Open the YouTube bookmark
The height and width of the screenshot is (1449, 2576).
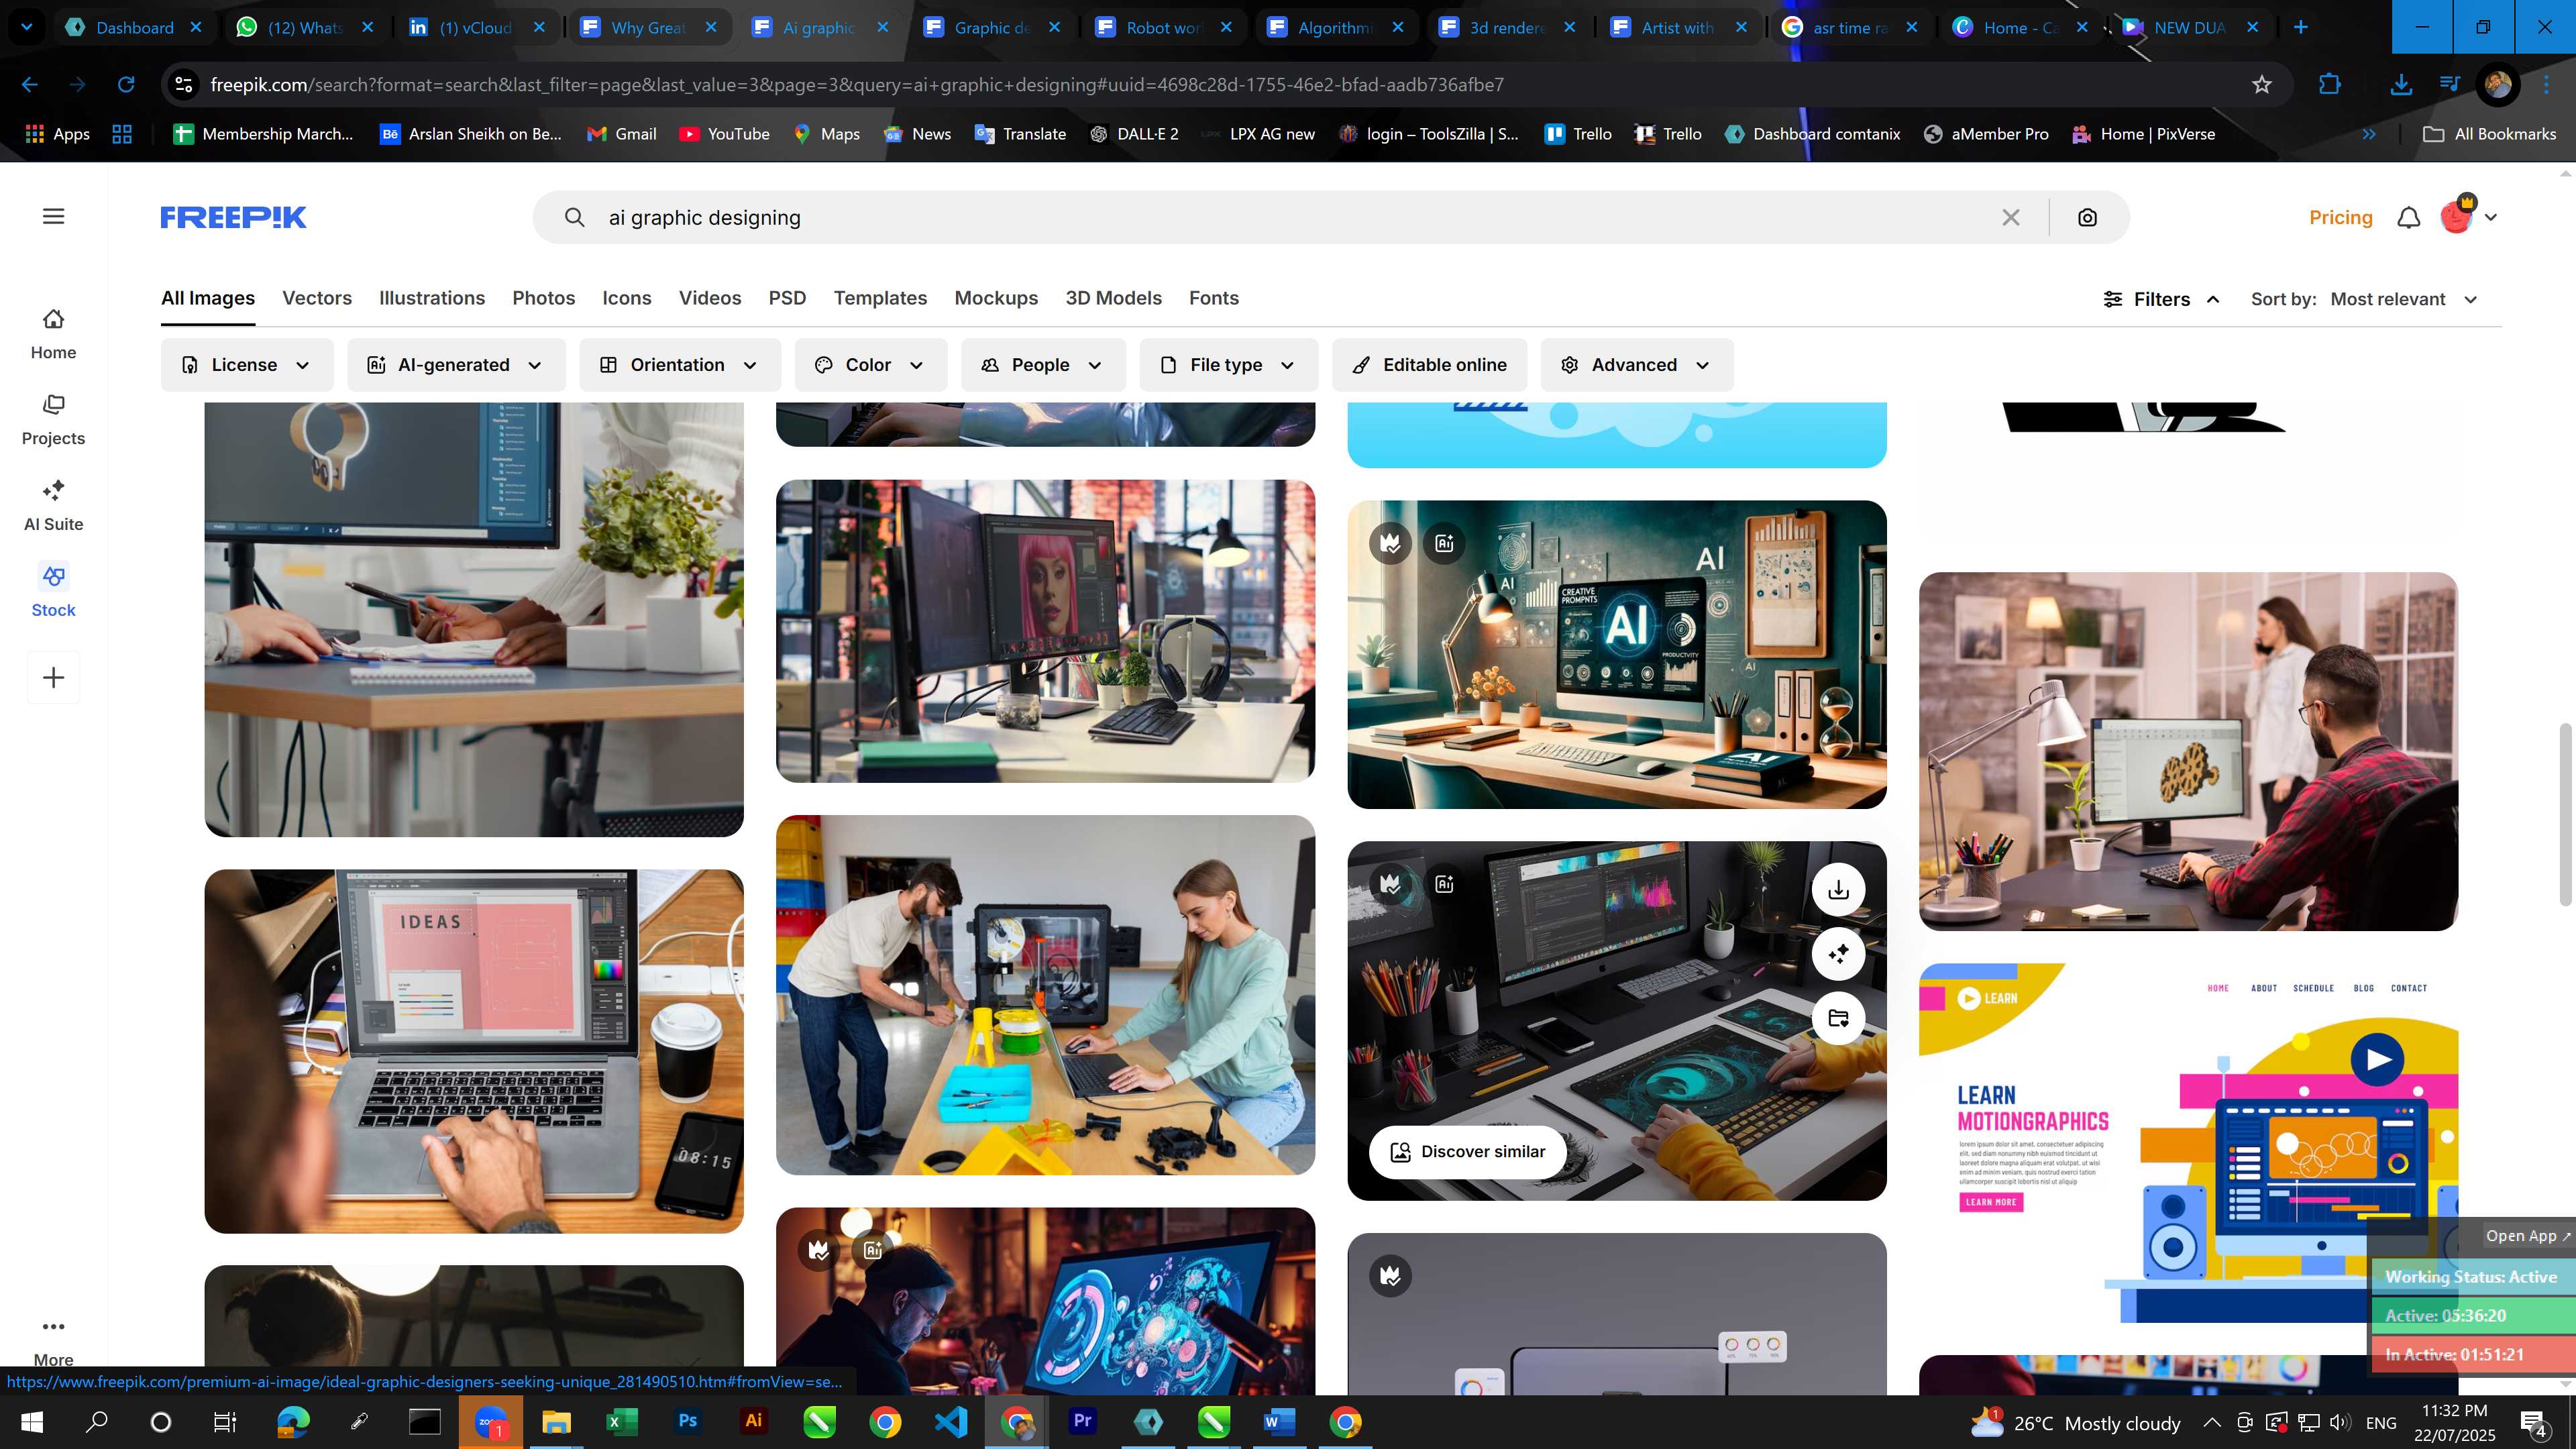pos(724,134)
